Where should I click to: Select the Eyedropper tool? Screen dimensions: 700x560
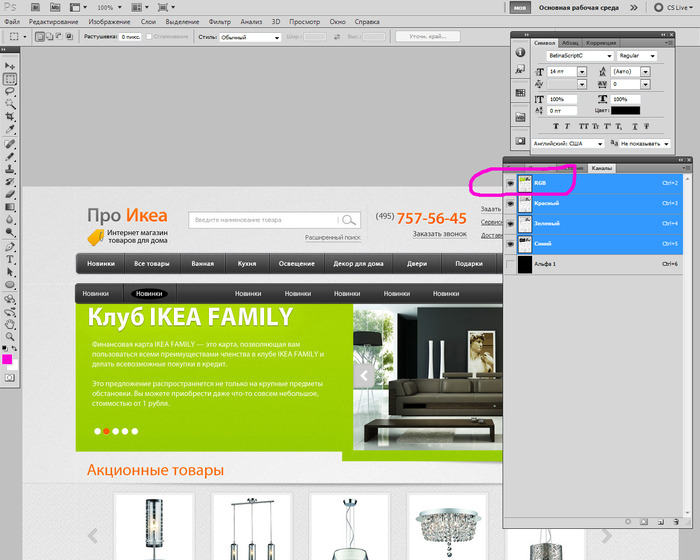(x=10, y=130)
